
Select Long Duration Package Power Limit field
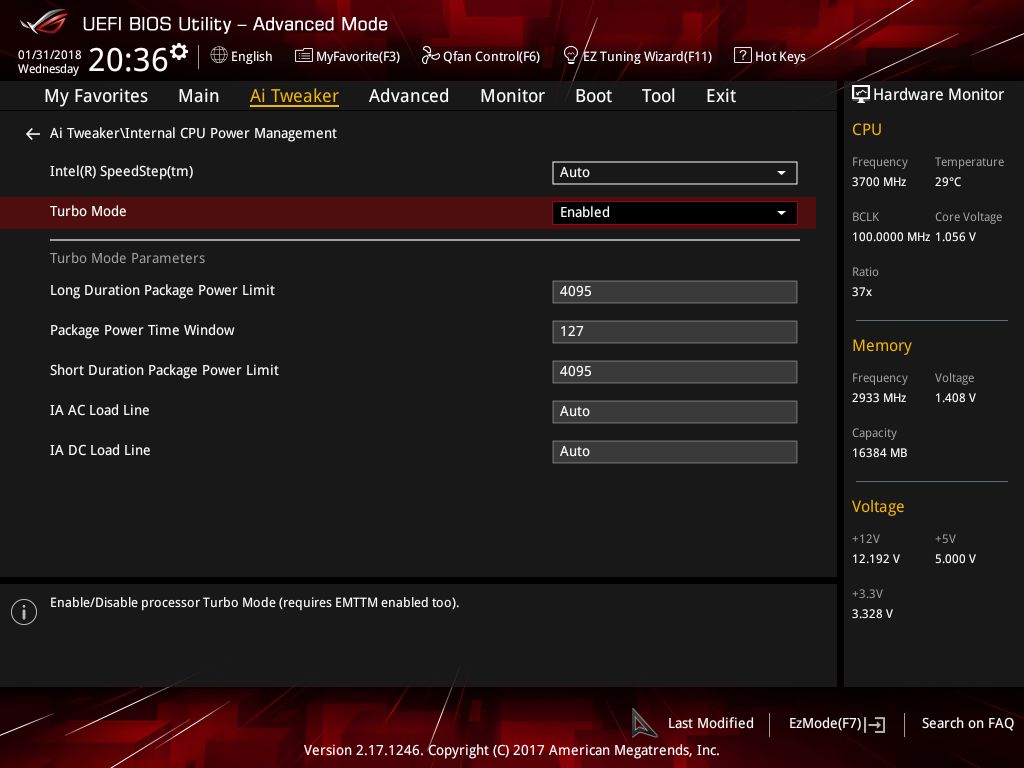[674, 291]
